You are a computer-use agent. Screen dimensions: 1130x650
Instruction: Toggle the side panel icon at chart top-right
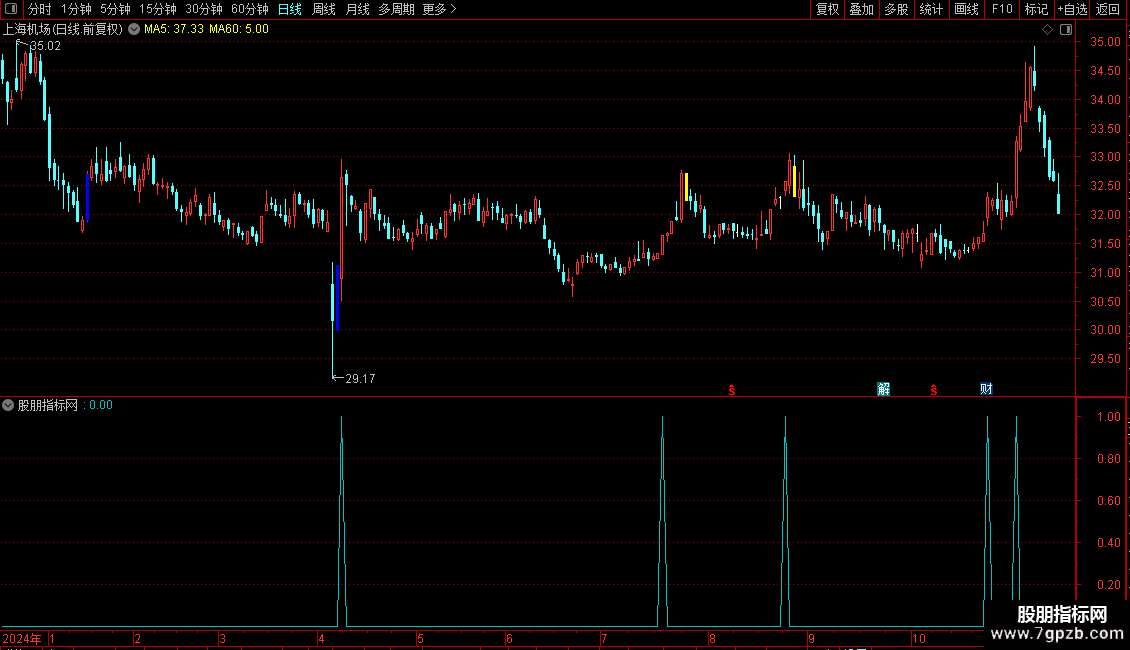(1066, 30)
